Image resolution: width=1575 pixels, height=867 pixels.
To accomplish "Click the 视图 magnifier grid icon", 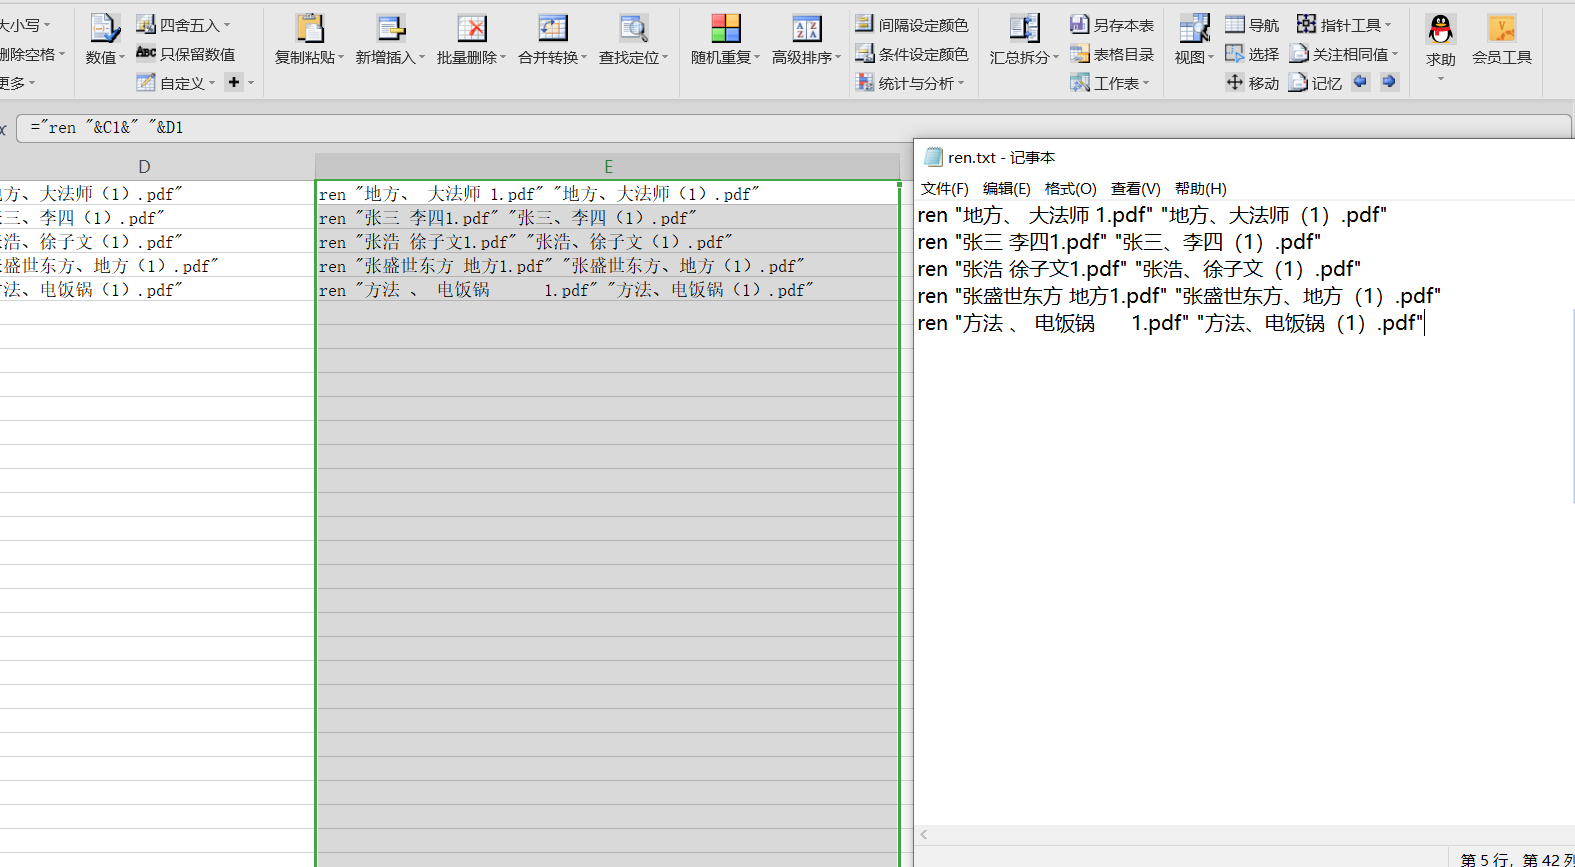I will 1194,28.
